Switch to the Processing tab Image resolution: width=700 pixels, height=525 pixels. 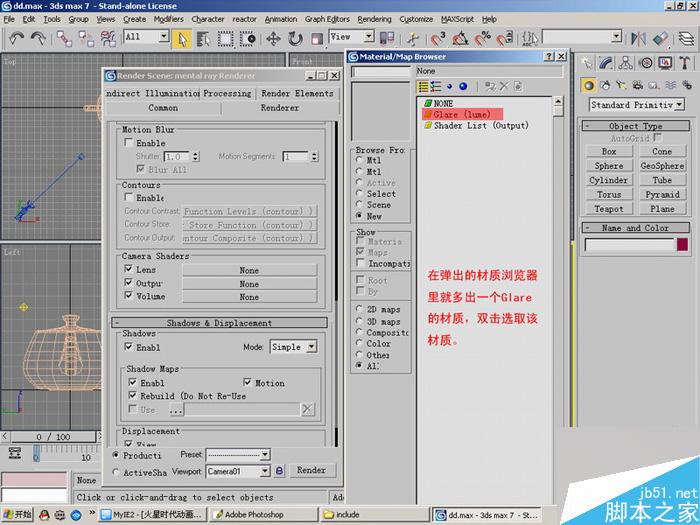(x=227, y=93)
